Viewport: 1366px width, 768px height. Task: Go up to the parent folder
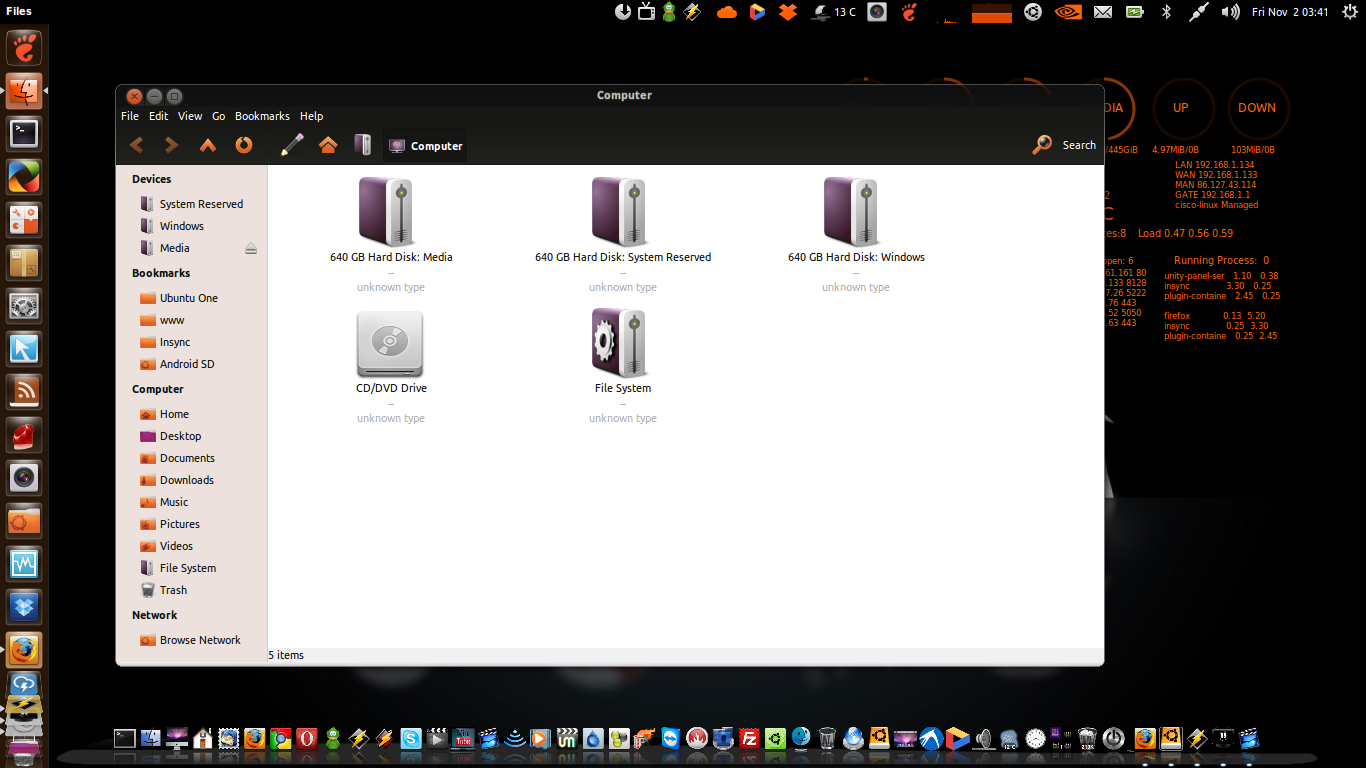(208, 145)
